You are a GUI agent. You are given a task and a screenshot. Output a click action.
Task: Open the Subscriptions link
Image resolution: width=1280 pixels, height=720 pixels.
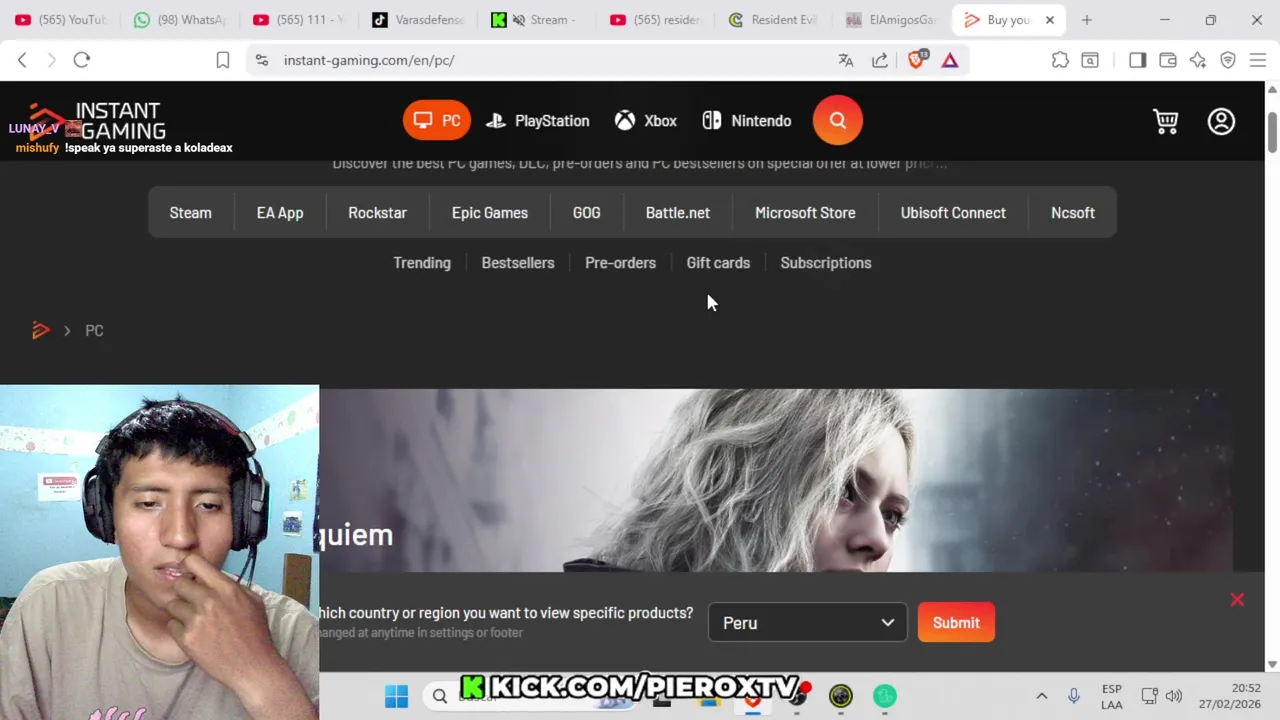(x=826, y=263)
